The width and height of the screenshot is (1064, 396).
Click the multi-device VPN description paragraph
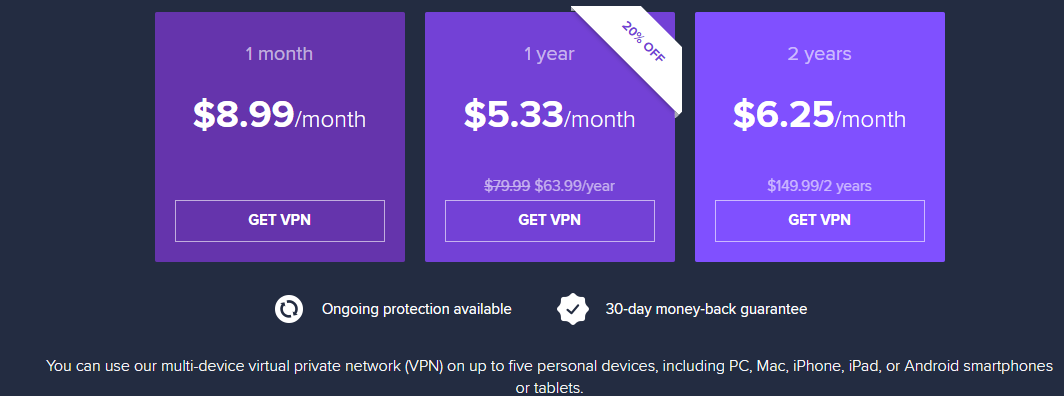(x=550, y=377)
